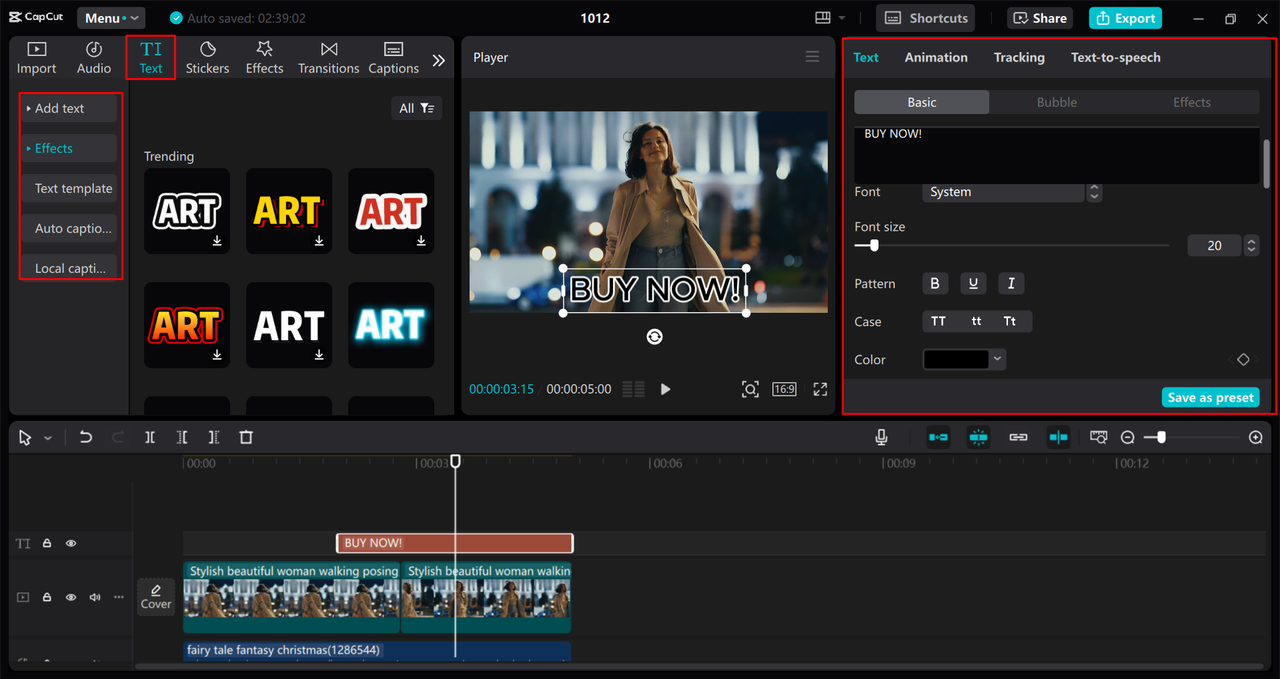Select cyan neon glow ART effect
1280x679 pixels.
point(391,325)
